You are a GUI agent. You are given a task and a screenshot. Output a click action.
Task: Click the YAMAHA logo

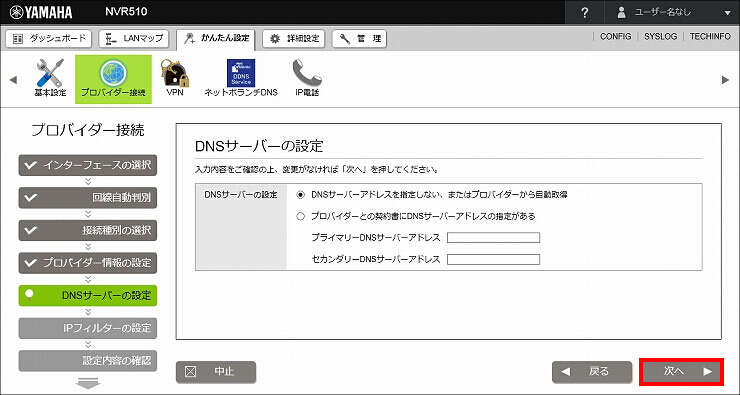41,12
